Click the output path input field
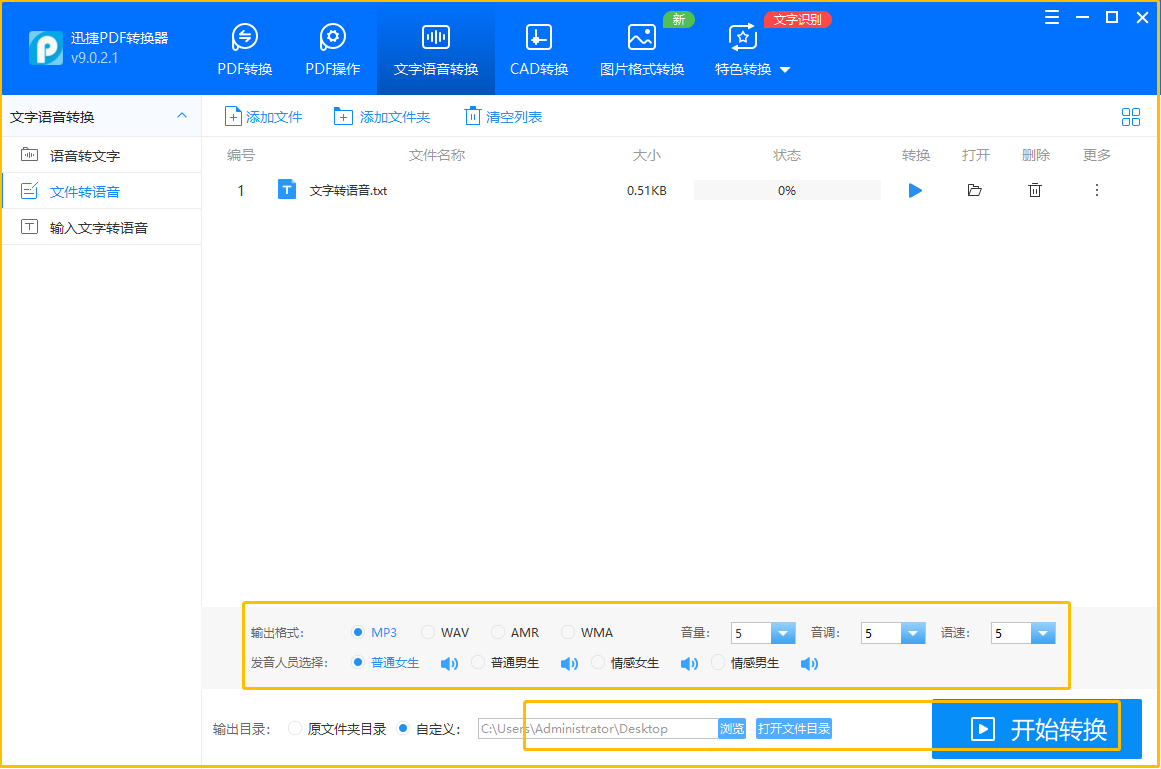This screenshot has width=1161, height=769. click(598, 729)
